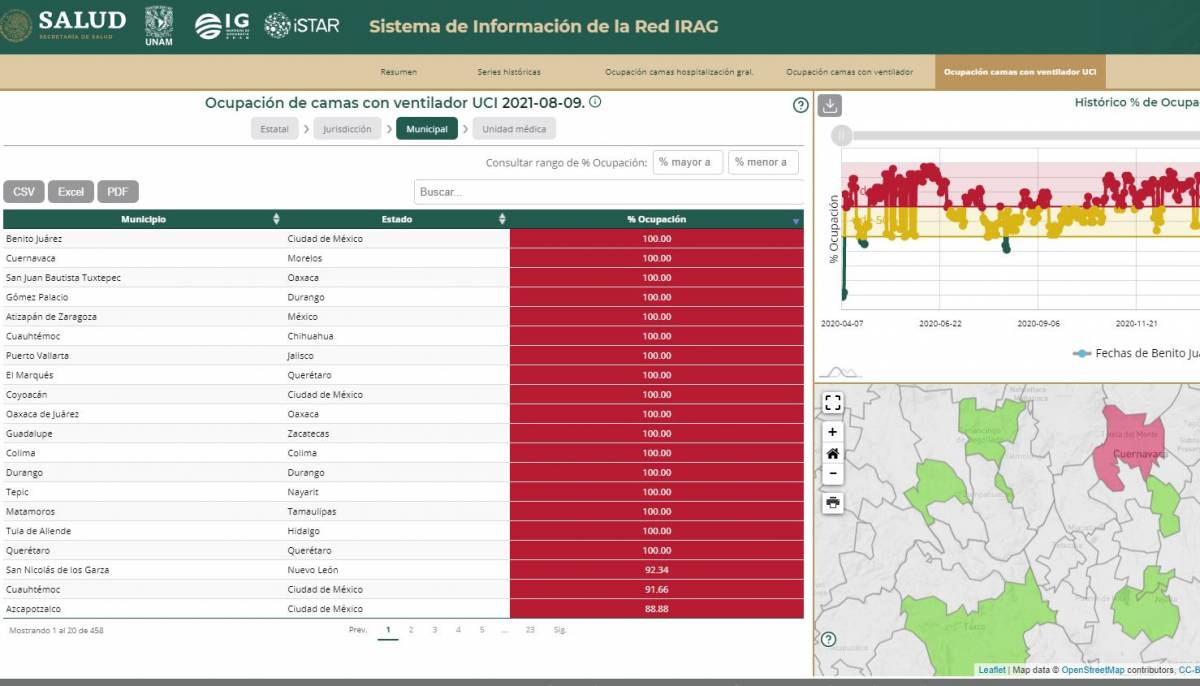The height and width of the screenshot is (686, 1200).
Task: Open the map help question-mark icon
Action: pyautogui.click(x=828, y=639)
